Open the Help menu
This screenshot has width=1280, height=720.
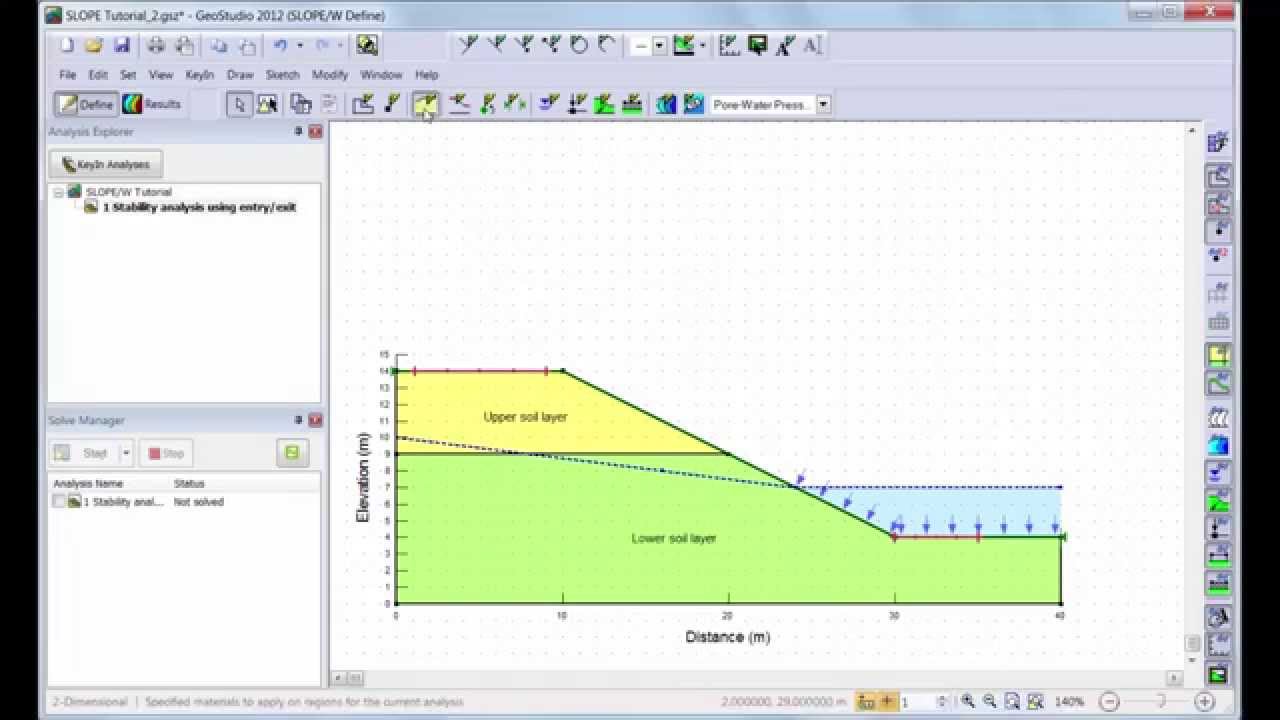tap(427, 75)
